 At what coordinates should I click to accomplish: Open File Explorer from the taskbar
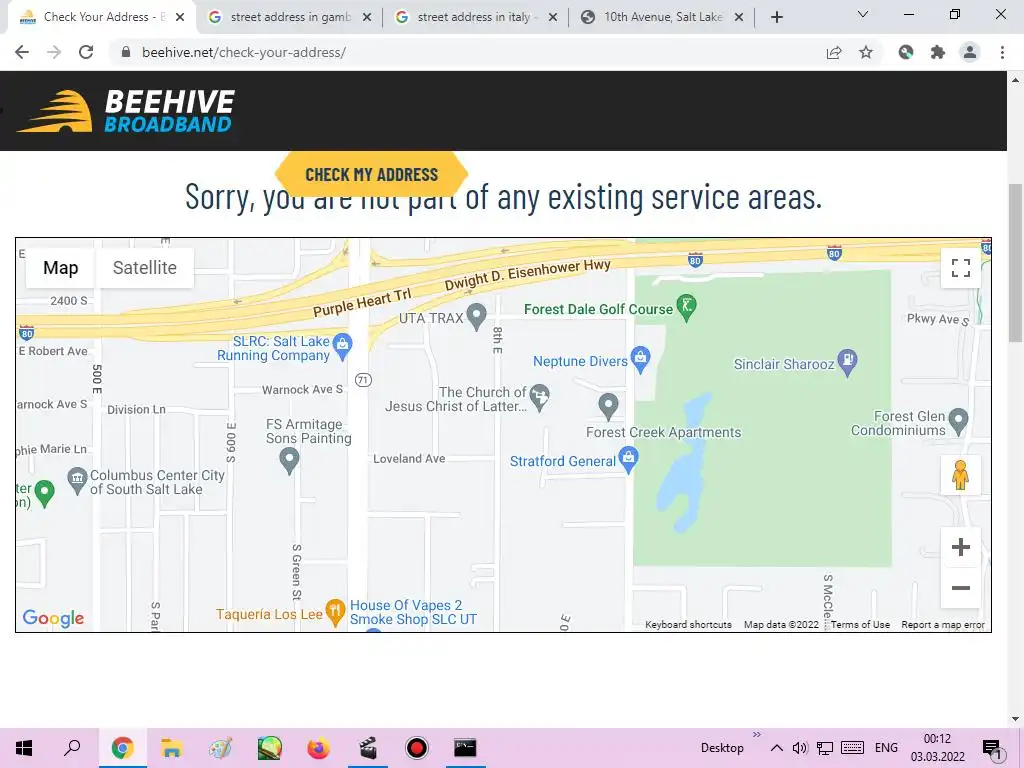[x=171, y=748]
